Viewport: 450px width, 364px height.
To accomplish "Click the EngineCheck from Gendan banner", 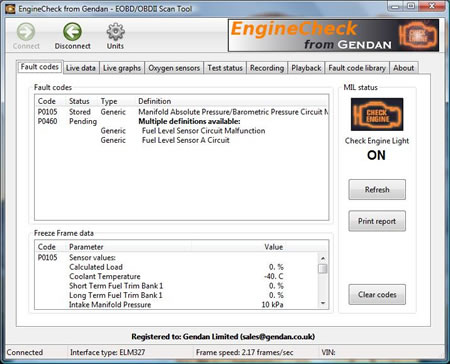I will [x=333, y=35].
